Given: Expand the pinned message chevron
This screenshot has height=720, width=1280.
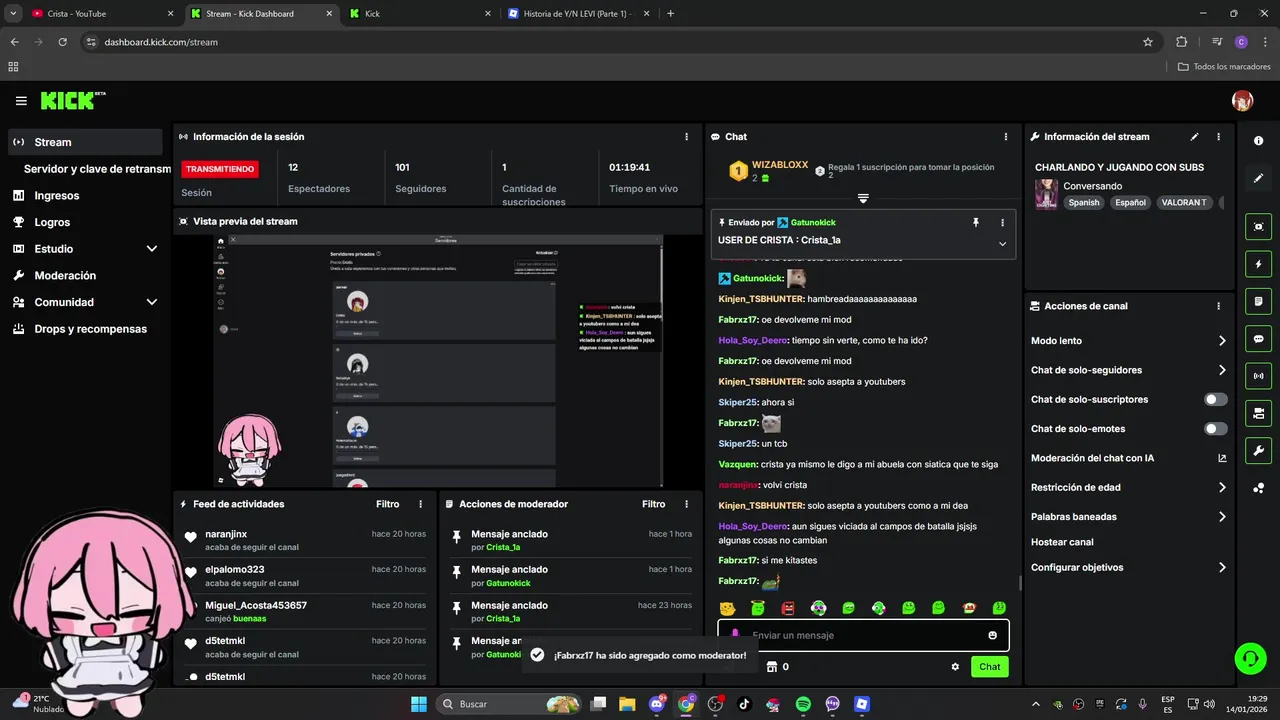Looking at the screenshot, I should click(1002, 244).
